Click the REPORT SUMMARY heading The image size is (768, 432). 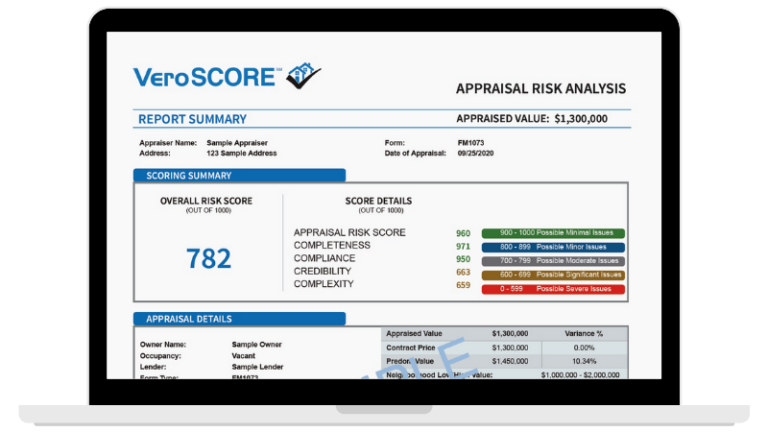coord(192,119)
